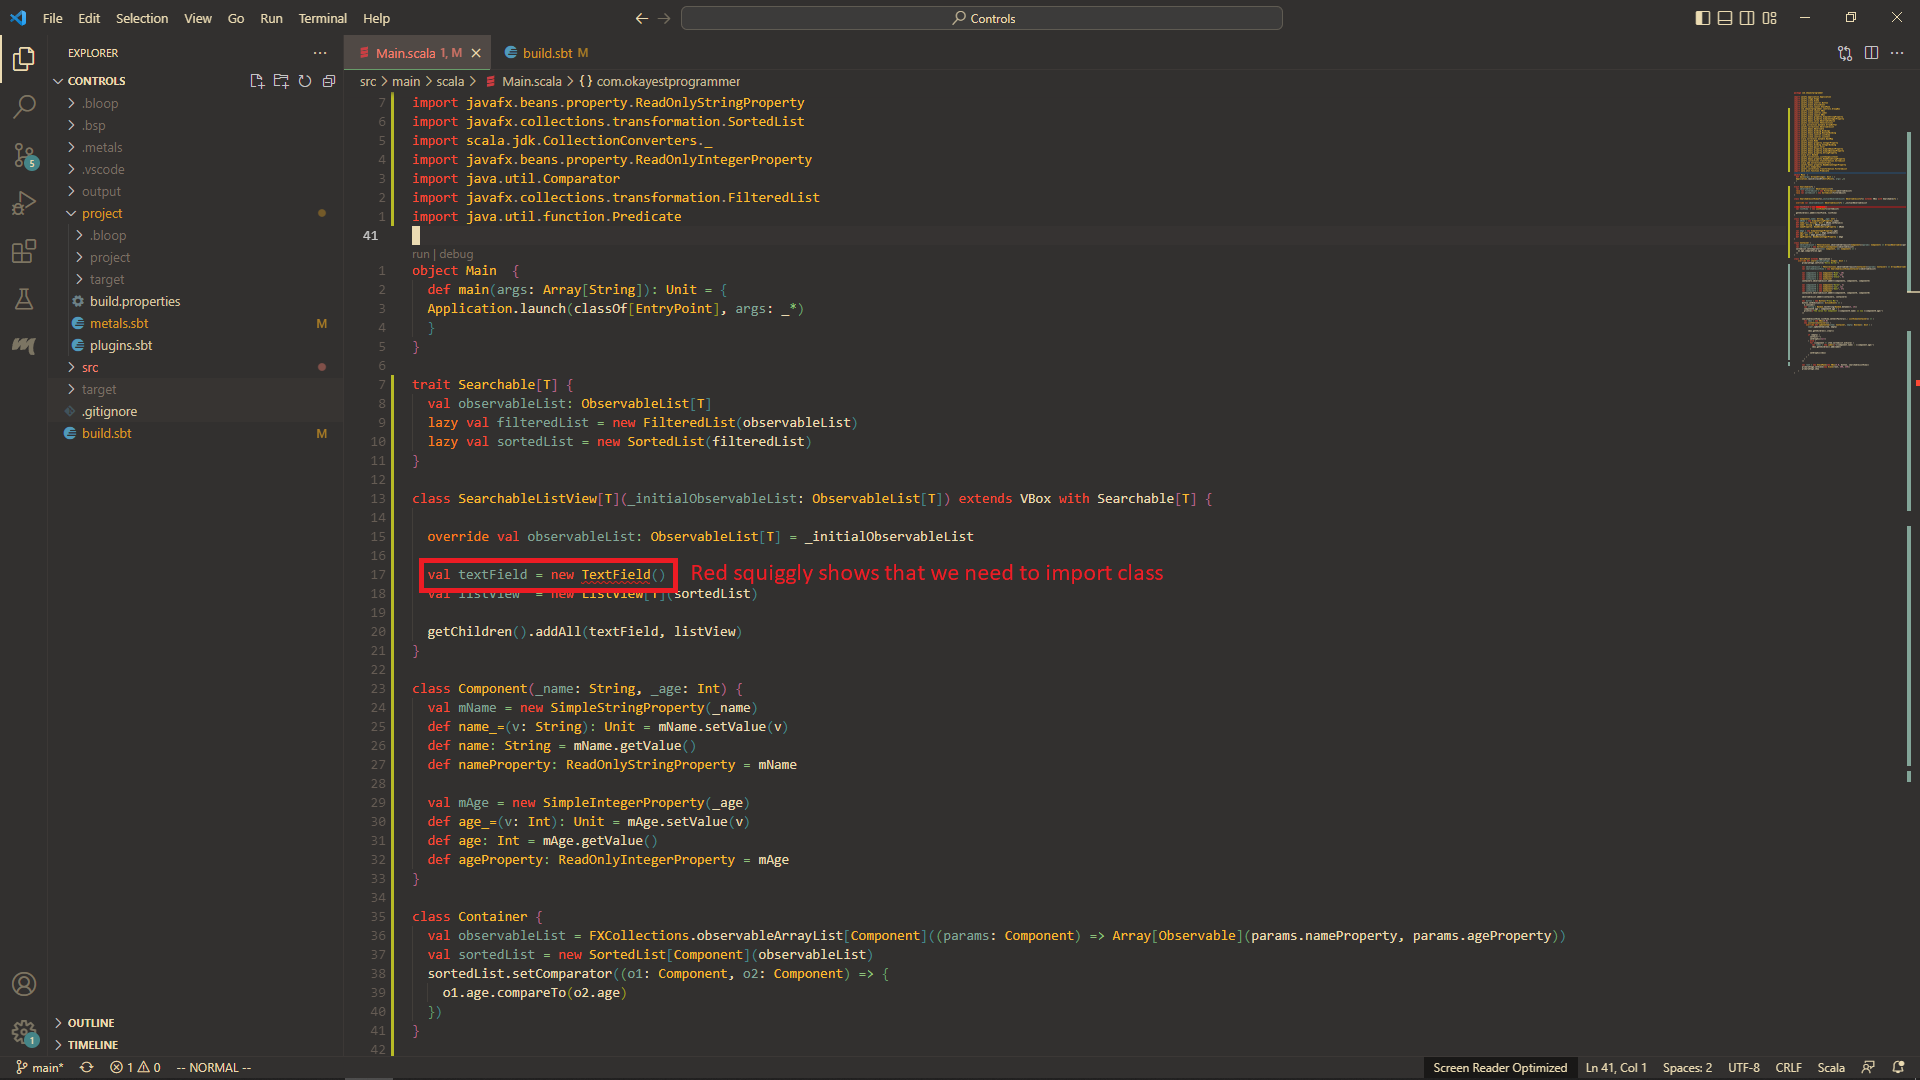Viewport: 1920px width, 1080px height.
Task: Open notifications bell in status bar
Action: point(1898,1067)
